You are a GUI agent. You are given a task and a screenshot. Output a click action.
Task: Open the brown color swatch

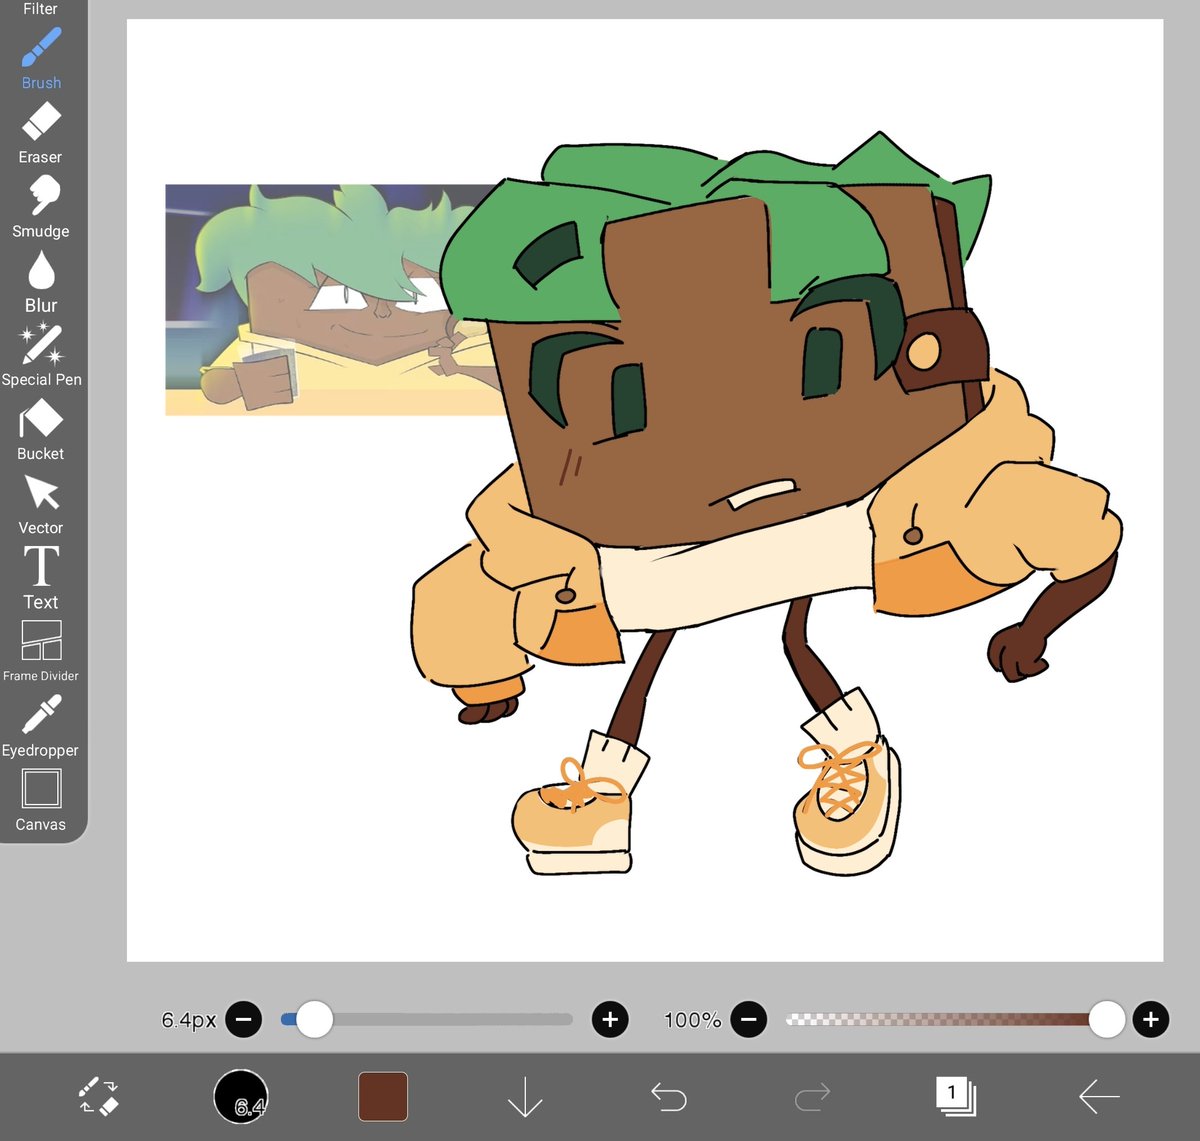383,1096
